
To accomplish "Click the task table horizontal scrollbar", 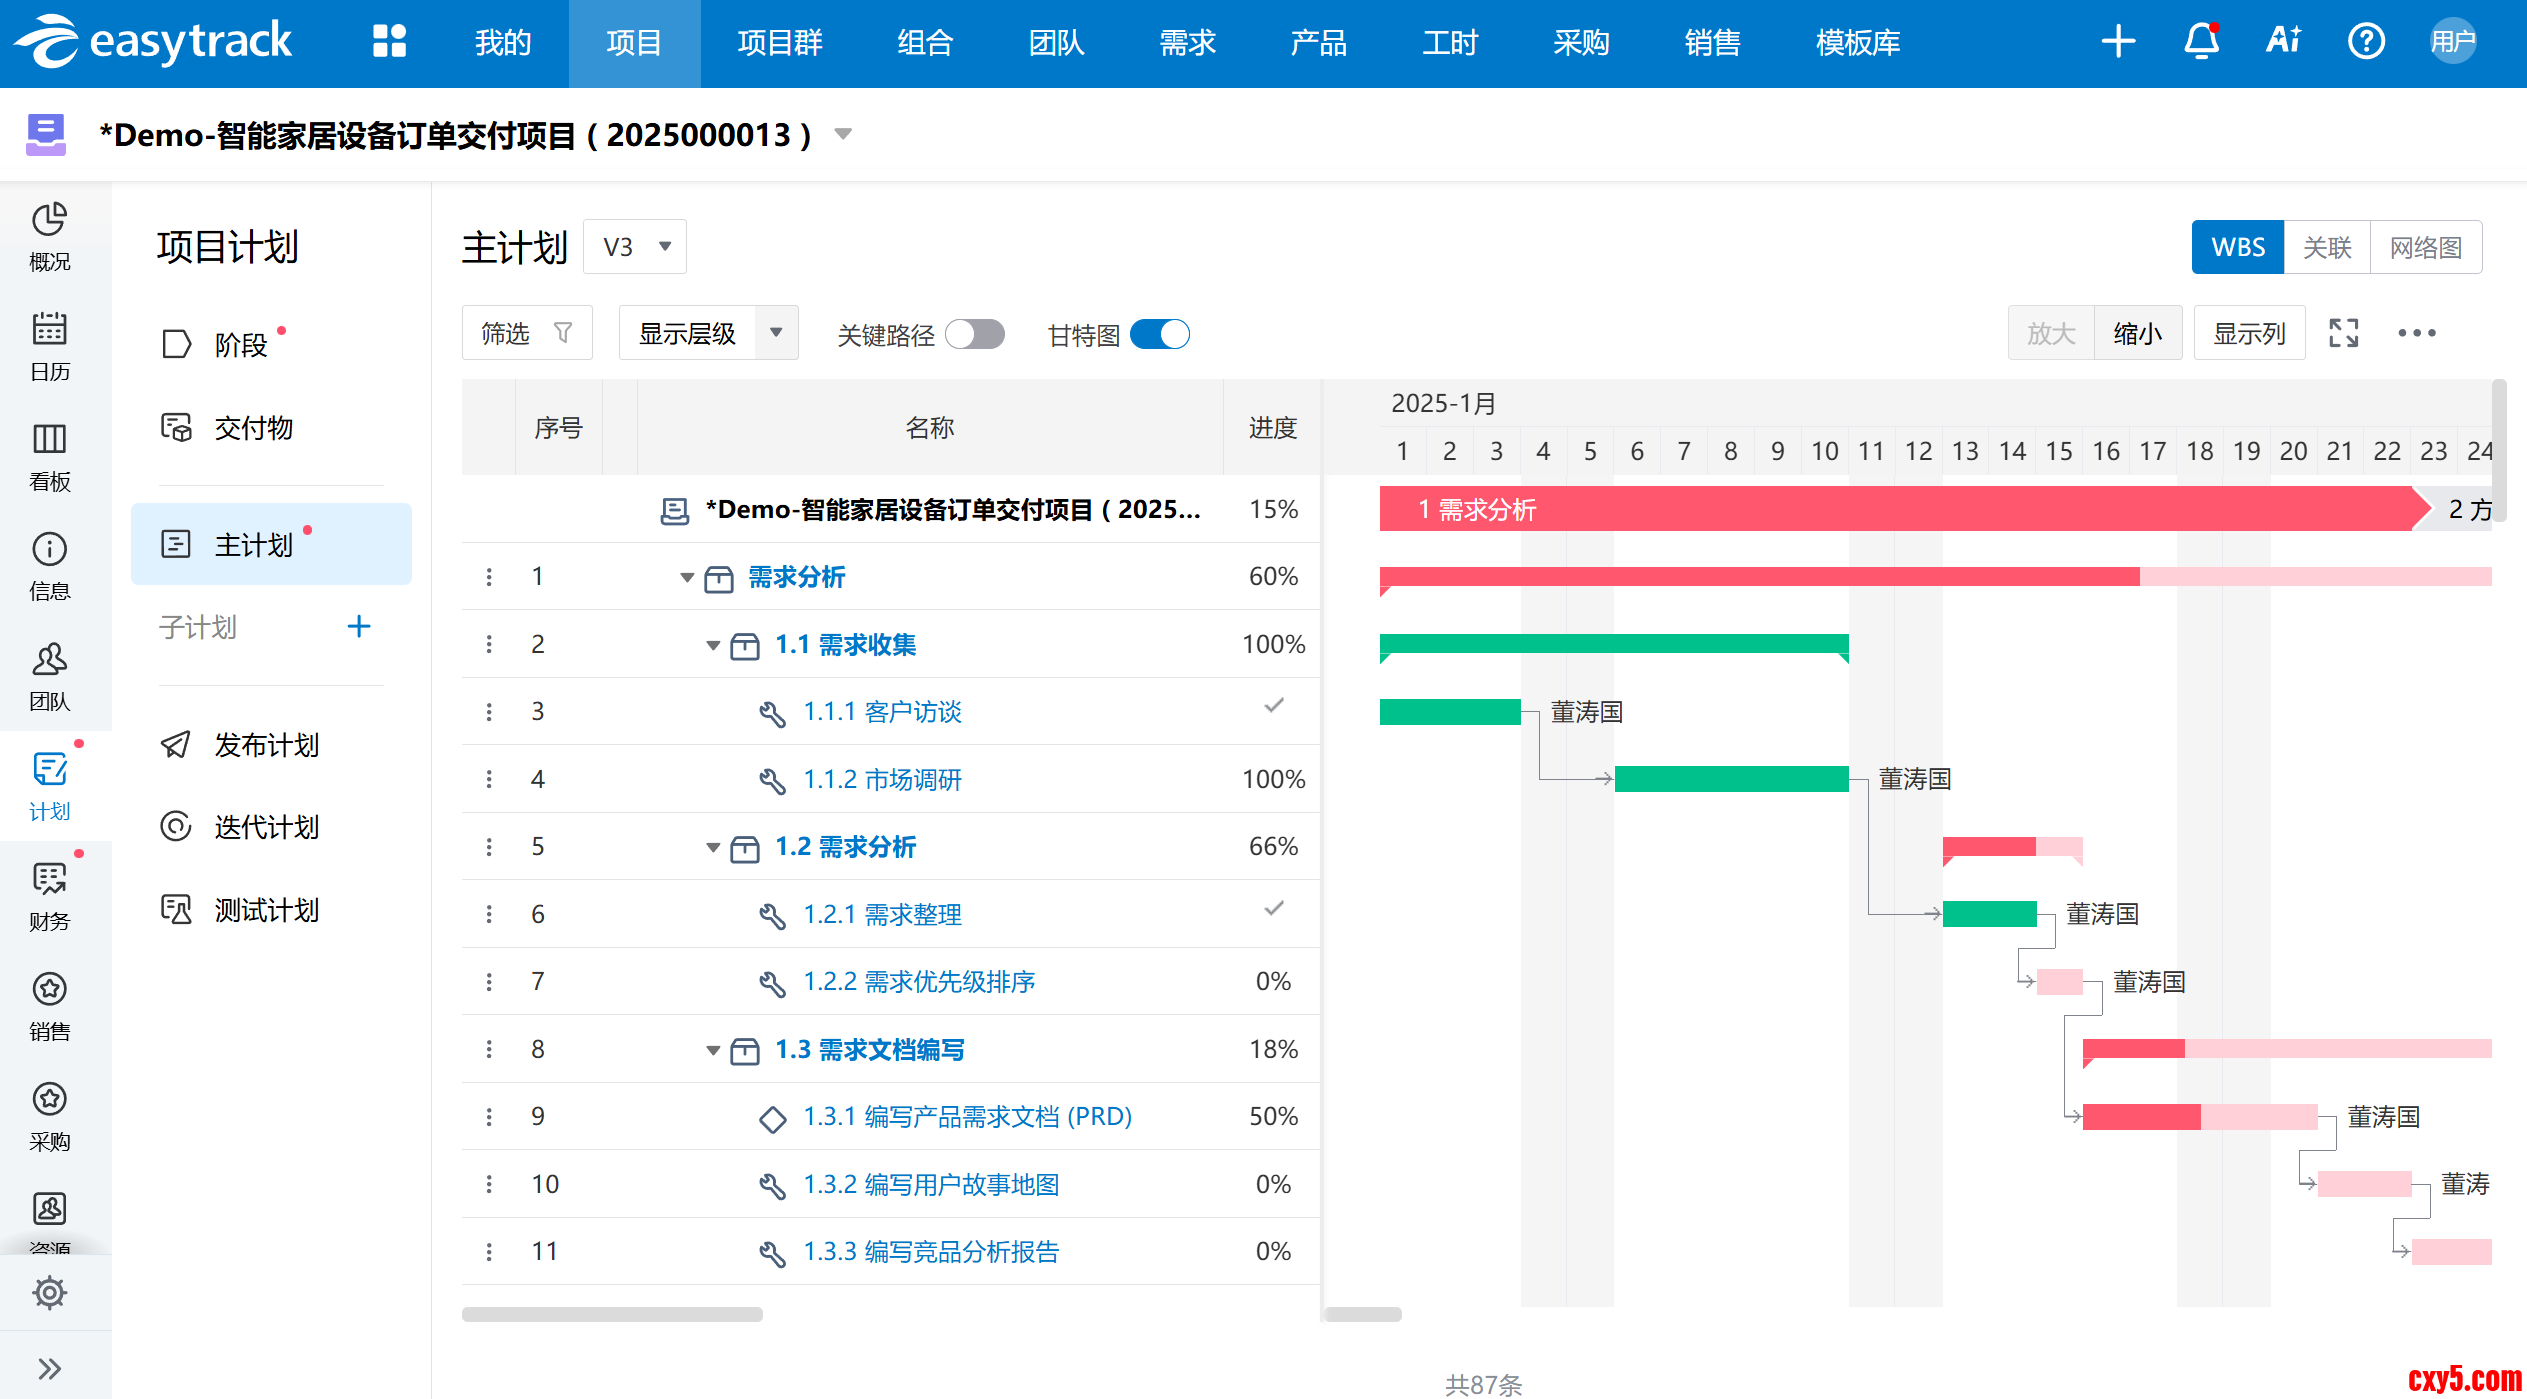I will [612, 1314].
